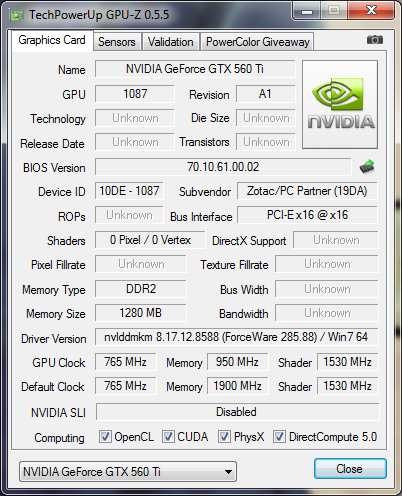The width and height of the screenshot is (402, 496).
Task: Select the Graphics Card tab
Action: [x=52, y=40]
